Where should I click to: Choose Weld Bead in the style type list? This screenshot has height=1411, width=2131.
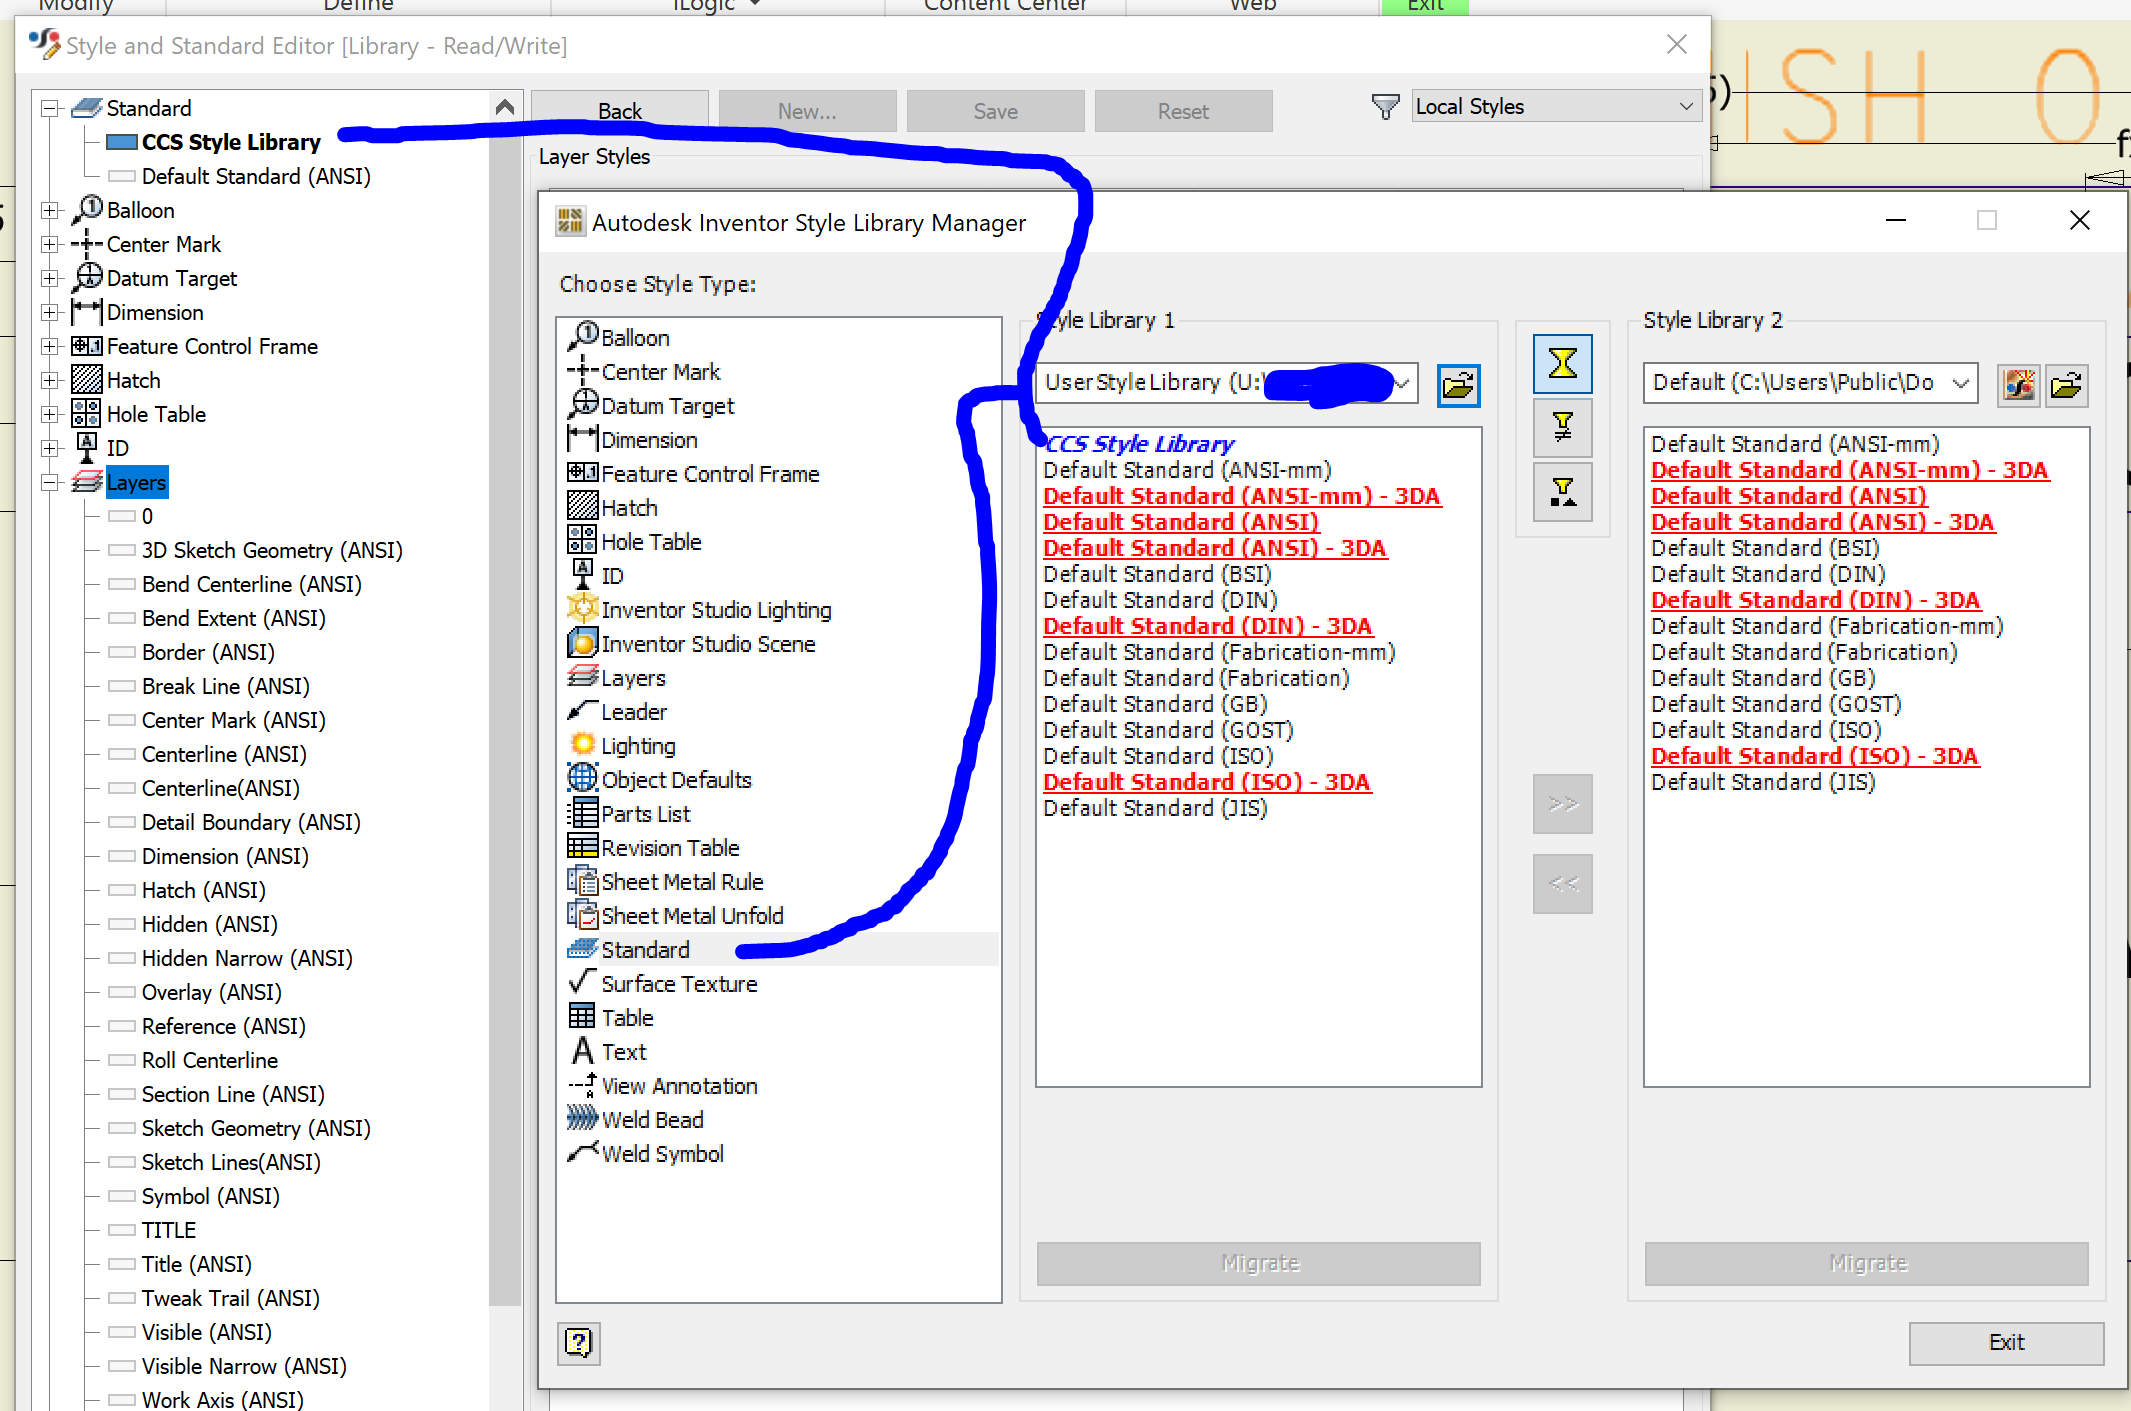pos(652,1120)
